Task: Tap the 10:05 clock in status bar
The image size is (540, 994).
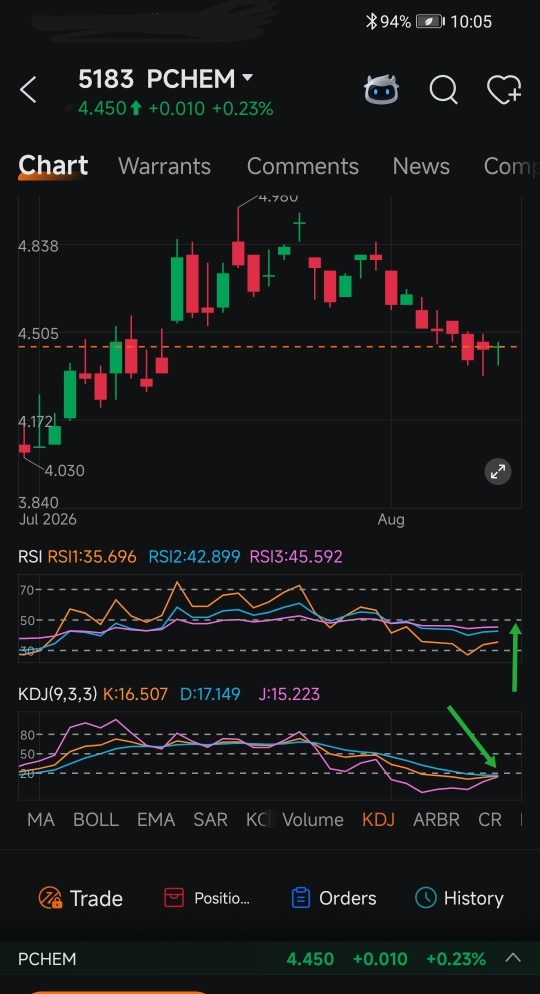Action: click(471, 21)
